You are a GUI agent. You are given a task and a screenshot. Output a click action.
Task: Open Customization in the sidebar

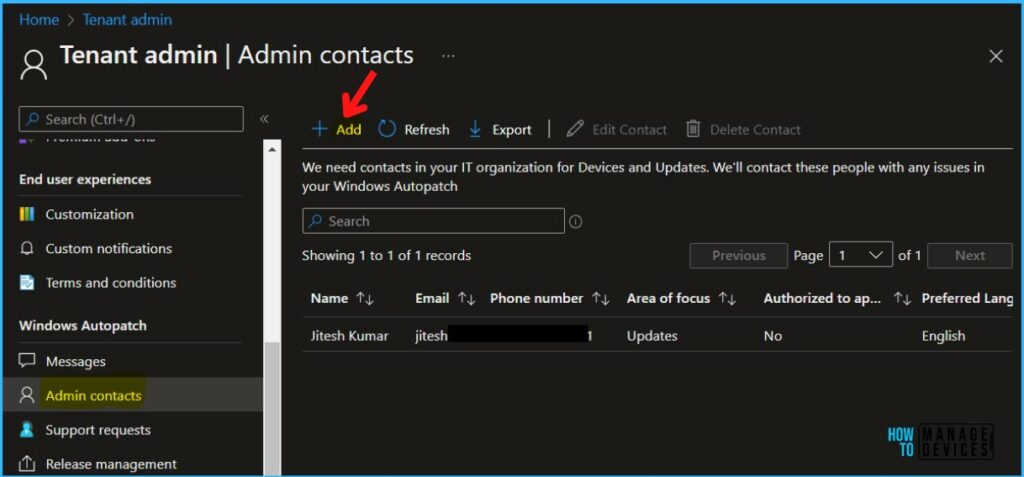tap(89, 214)
